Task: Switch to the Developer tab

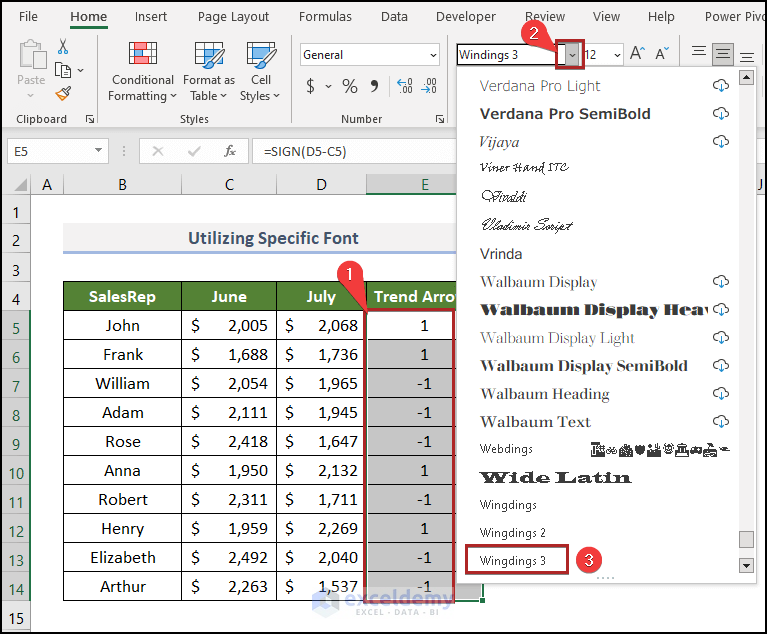Action: [466, 17]
